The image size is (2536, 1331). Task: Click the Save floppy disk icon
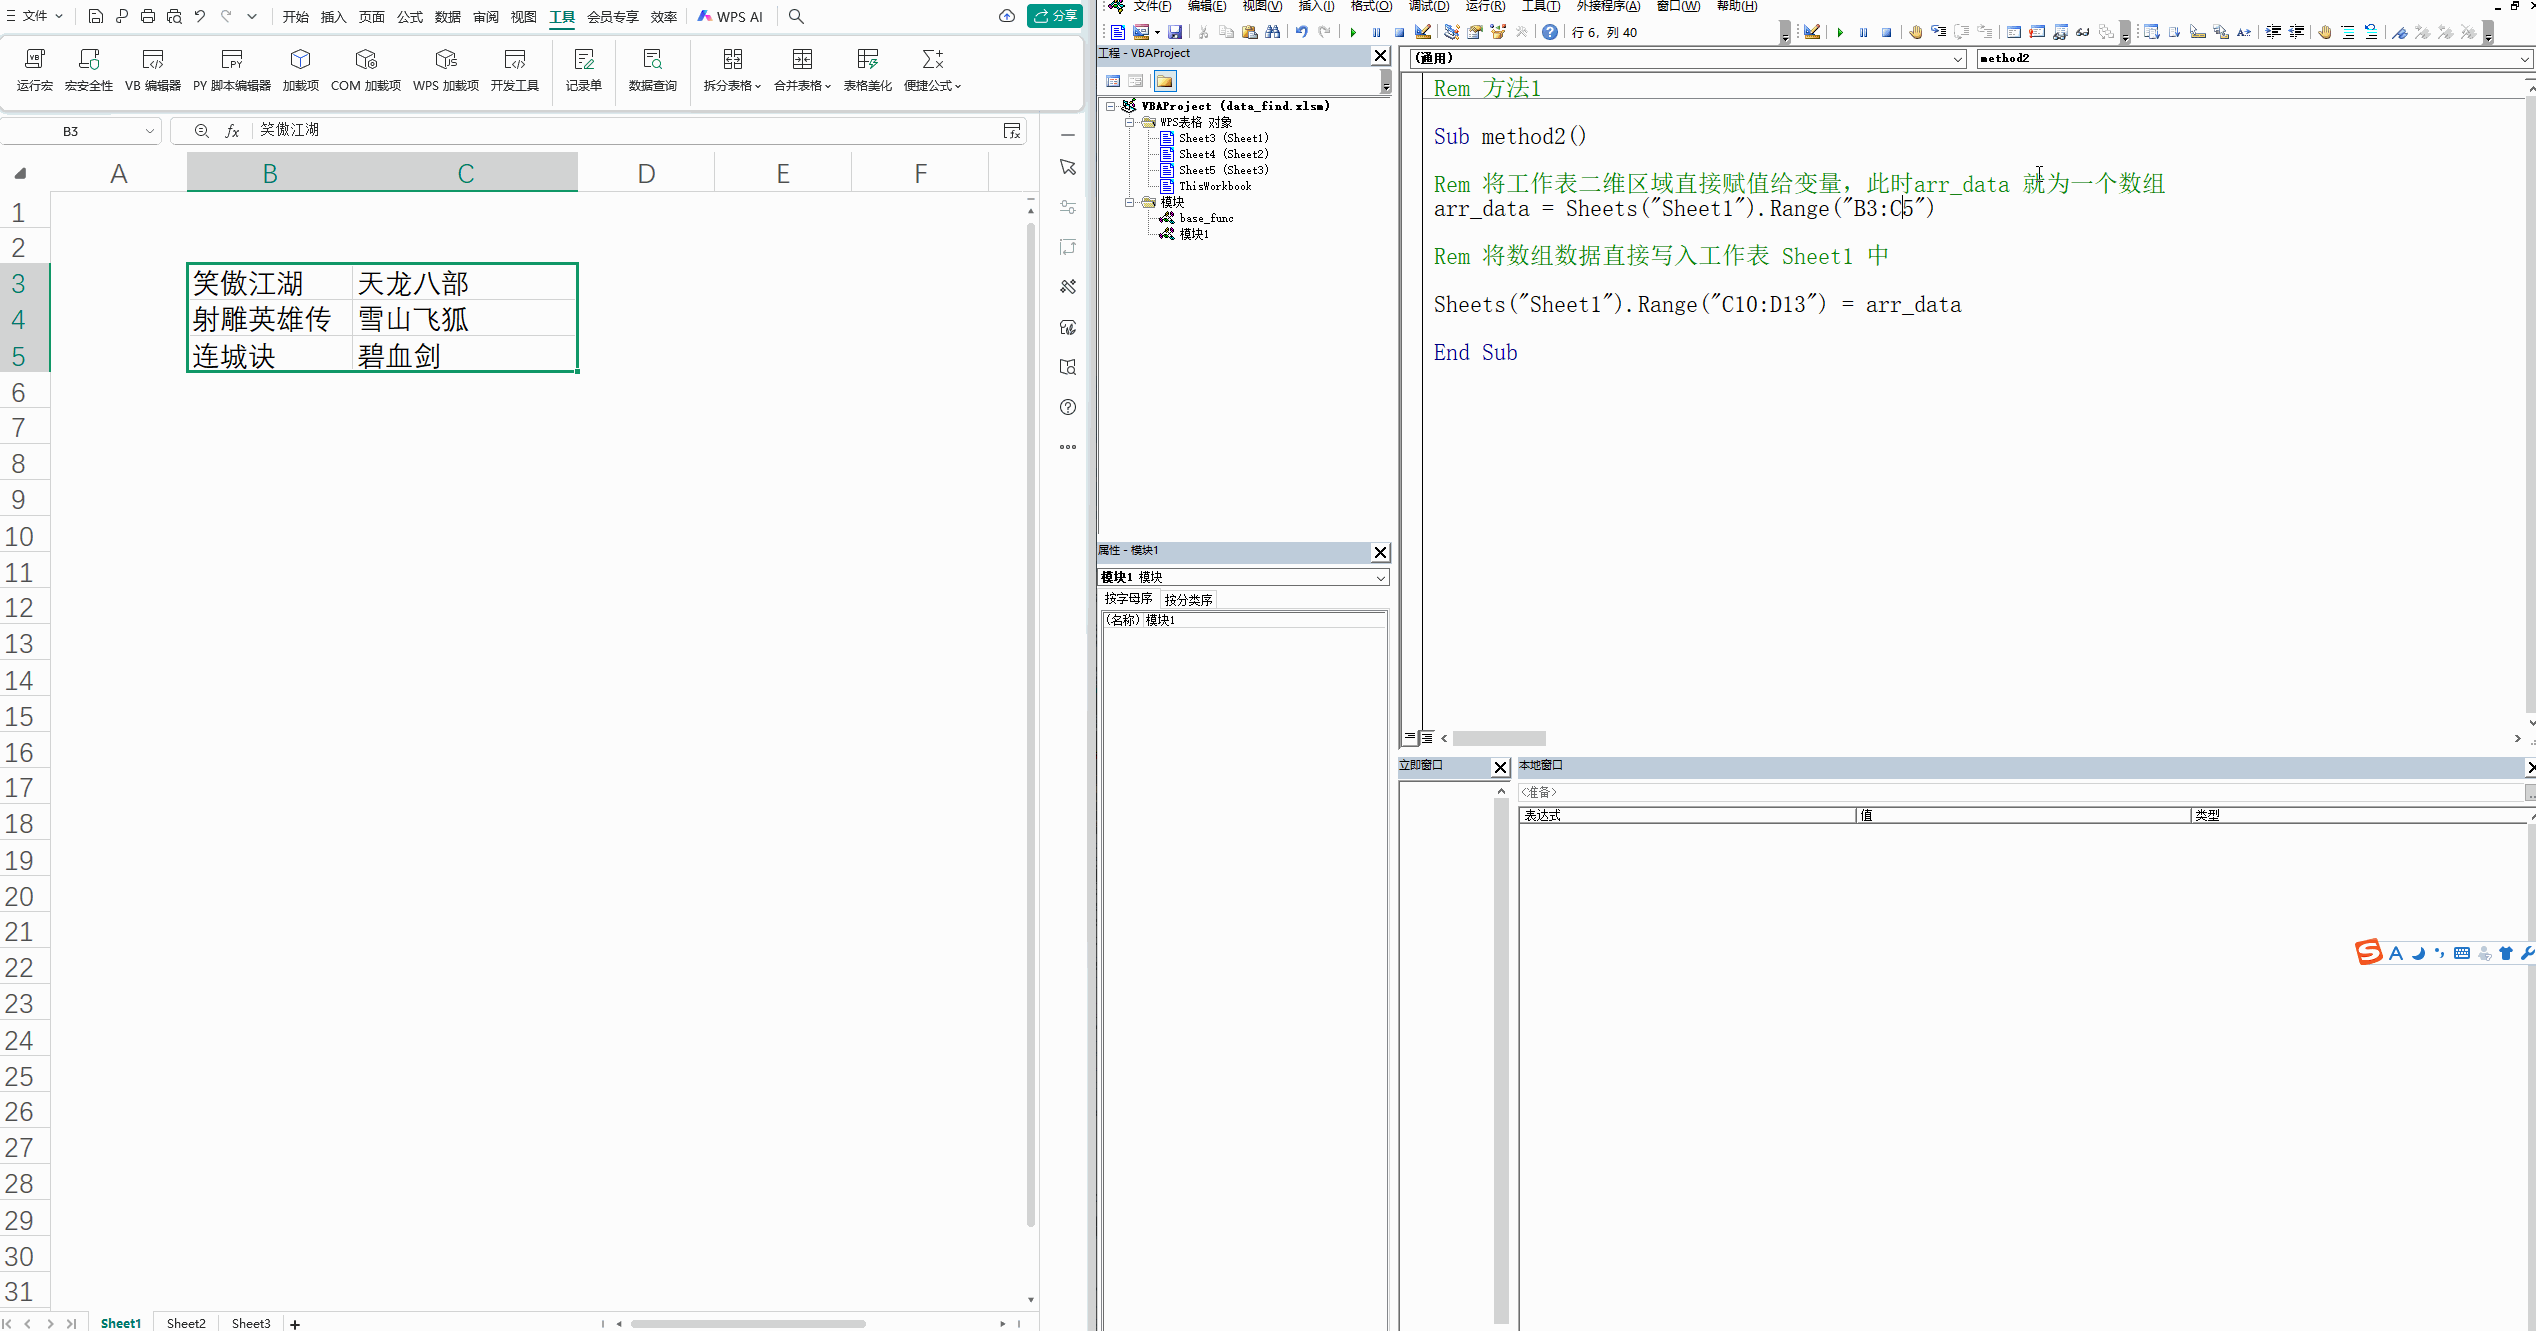1175,32
